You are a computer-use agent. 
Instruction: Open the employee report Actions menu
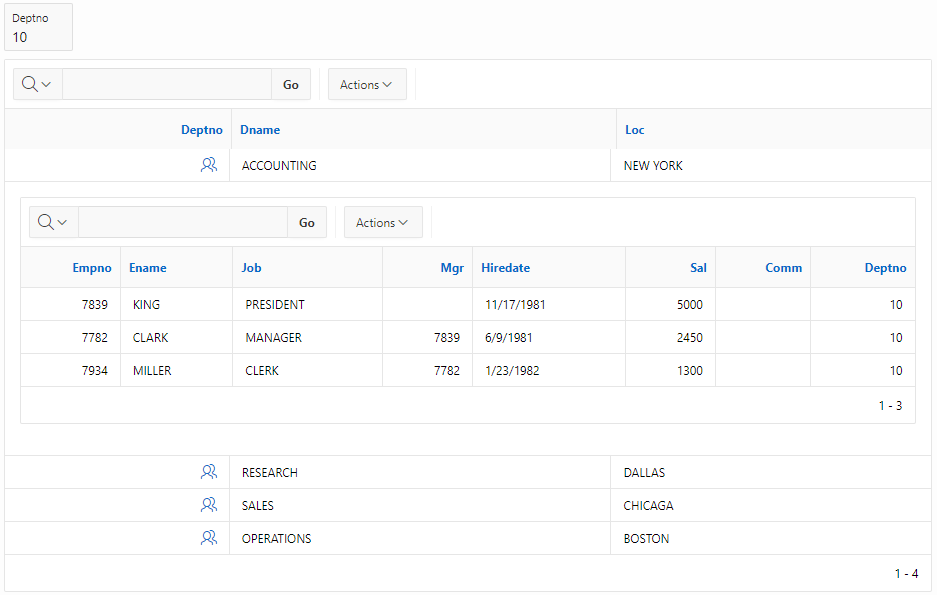(382, 222)
